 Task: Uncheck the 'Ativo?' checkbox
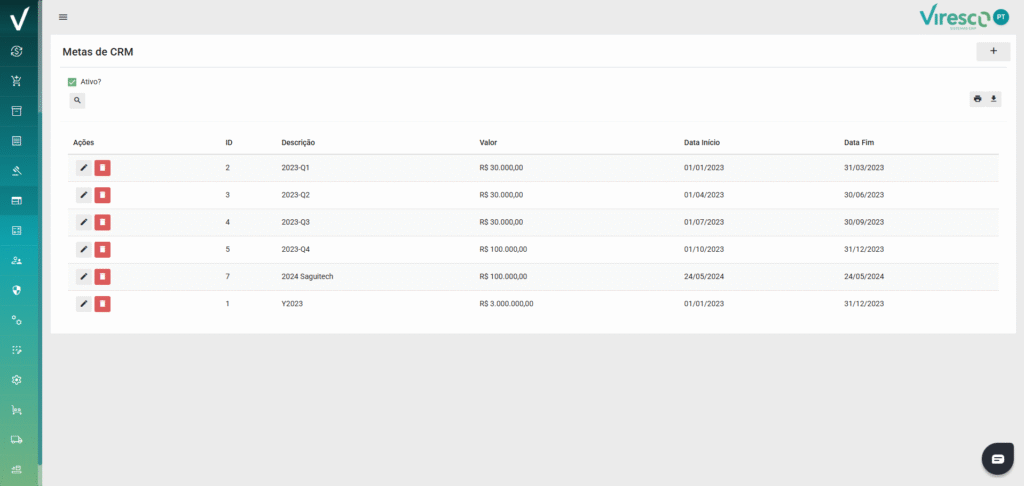click(72, 82)
